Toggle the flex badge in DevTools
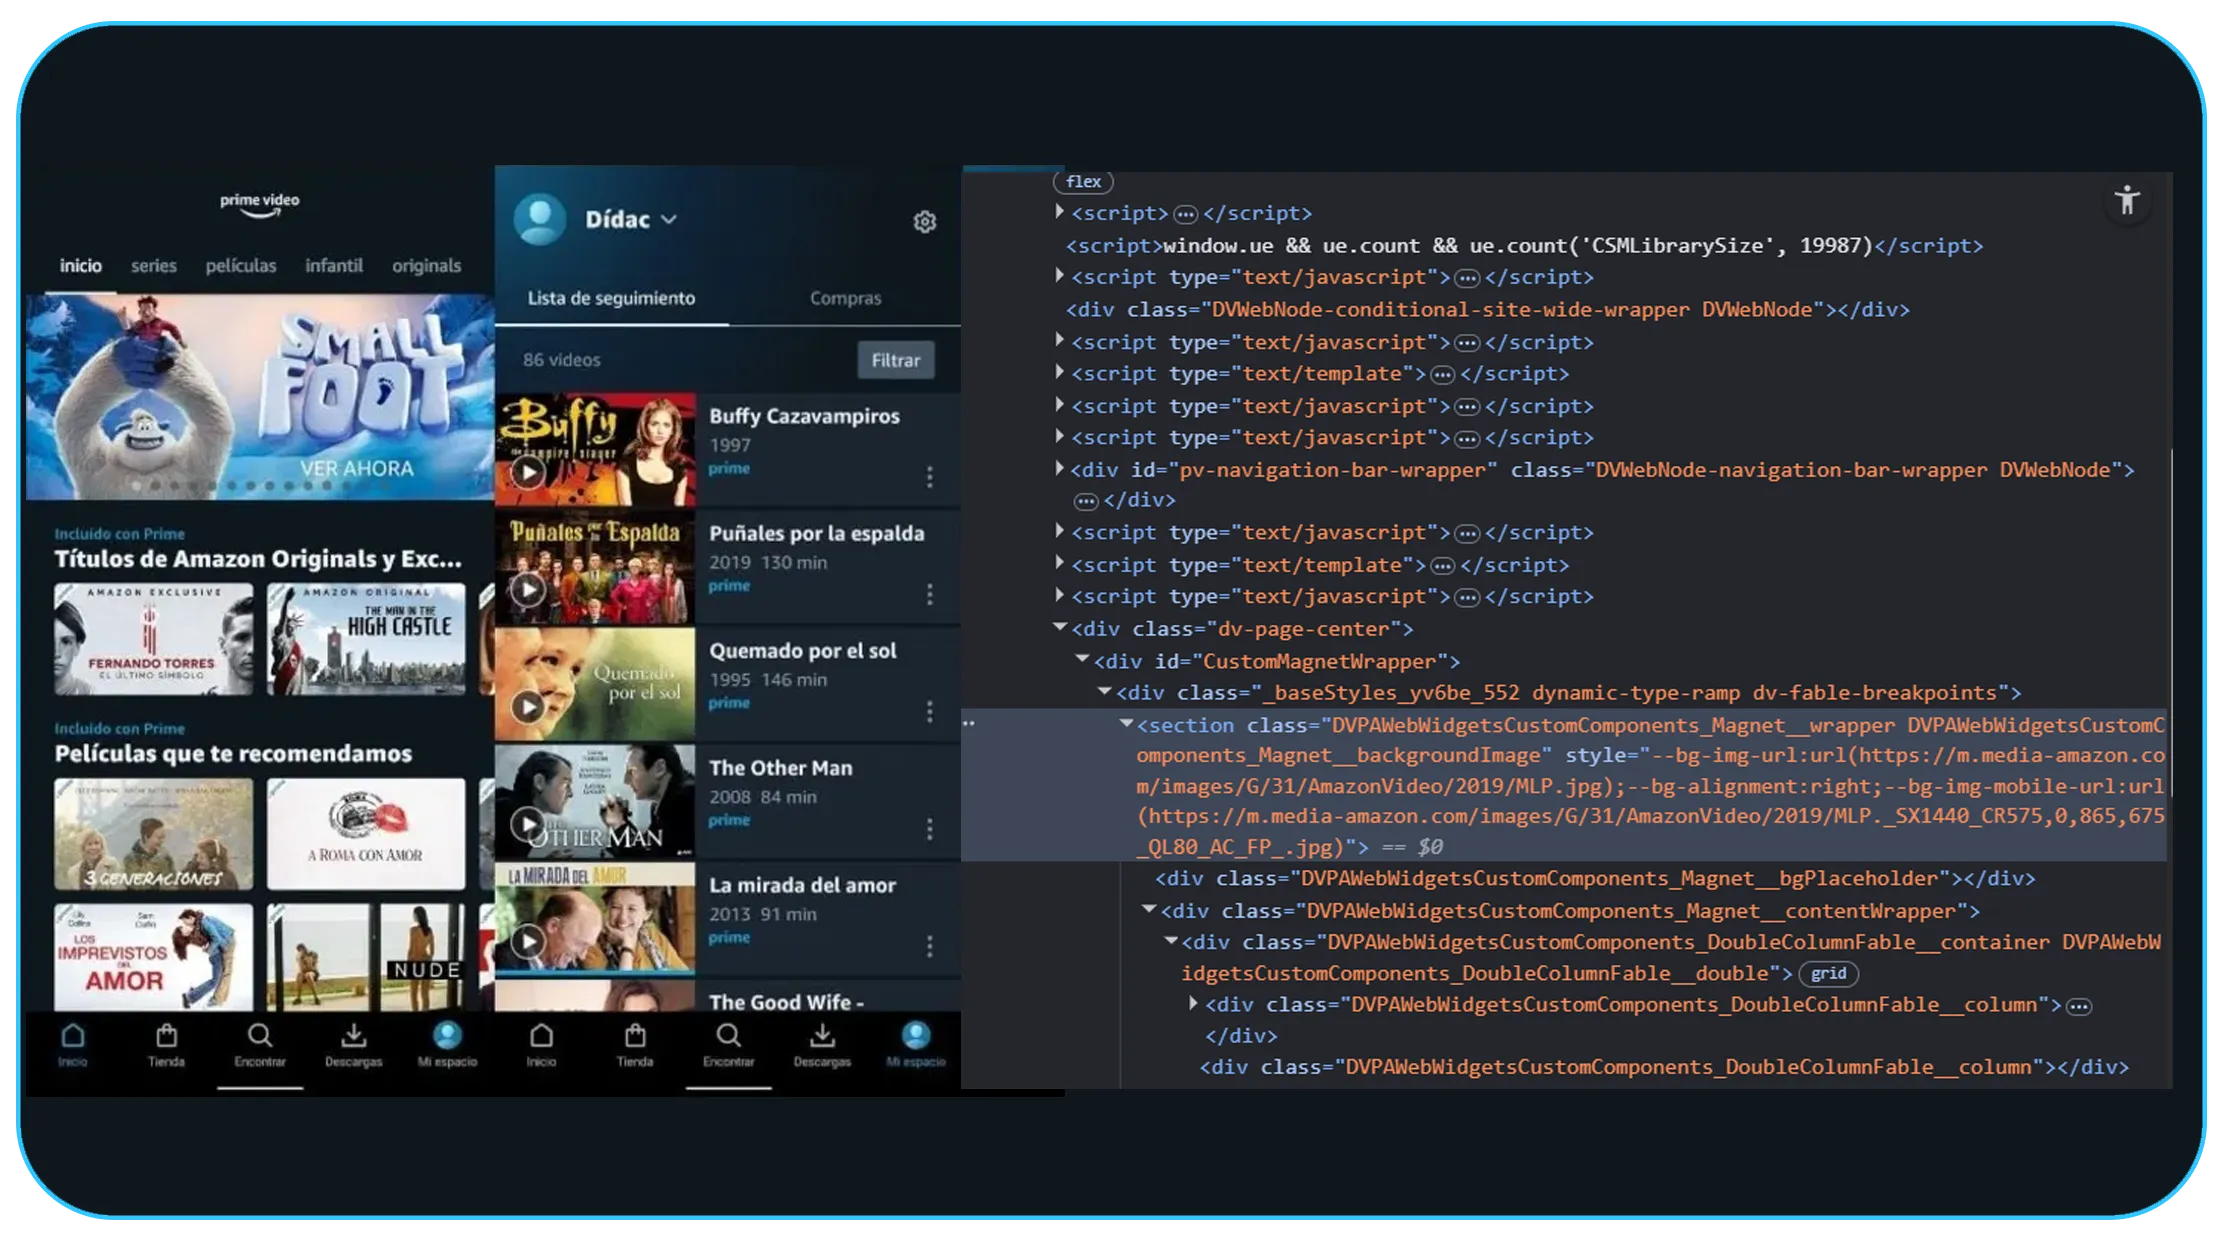 tap(1083, 181)
